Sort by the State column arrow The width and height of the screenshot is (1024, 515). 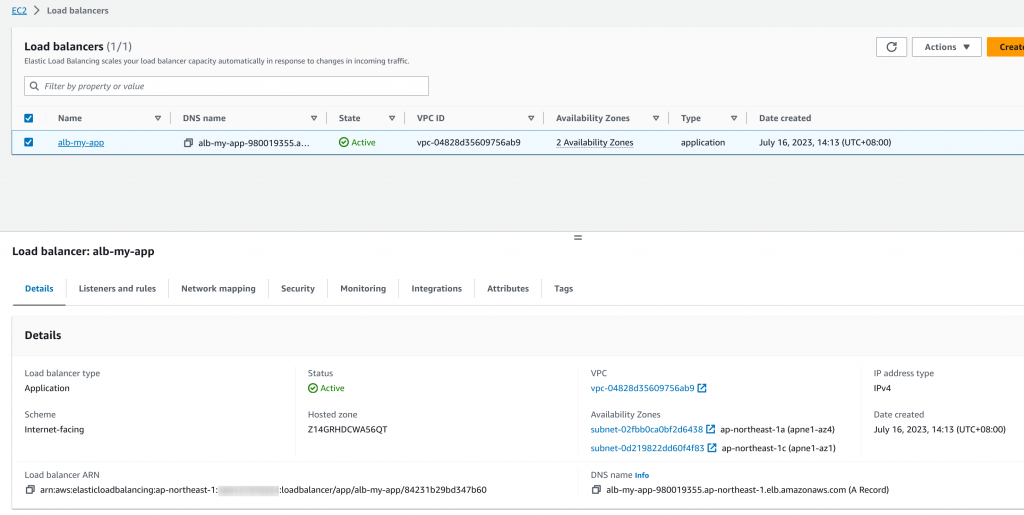point(392,118)
